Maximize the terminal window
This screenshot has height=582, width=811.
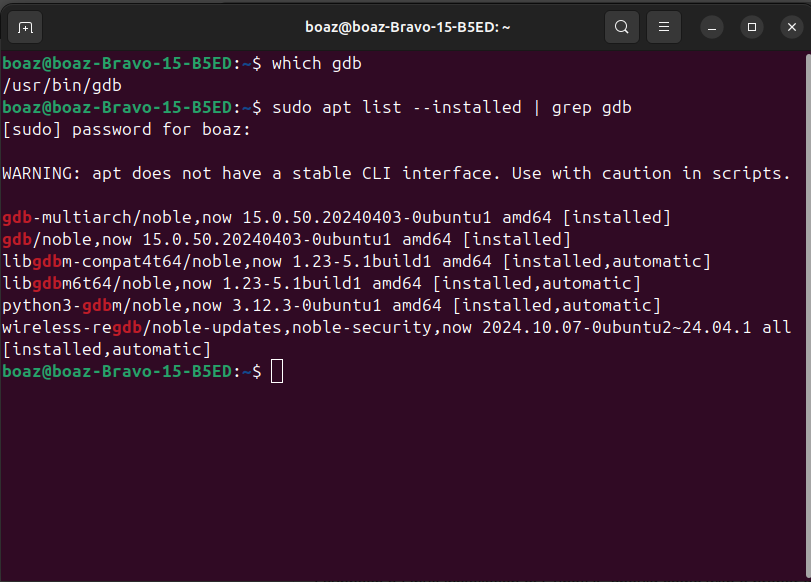point(751,27)
